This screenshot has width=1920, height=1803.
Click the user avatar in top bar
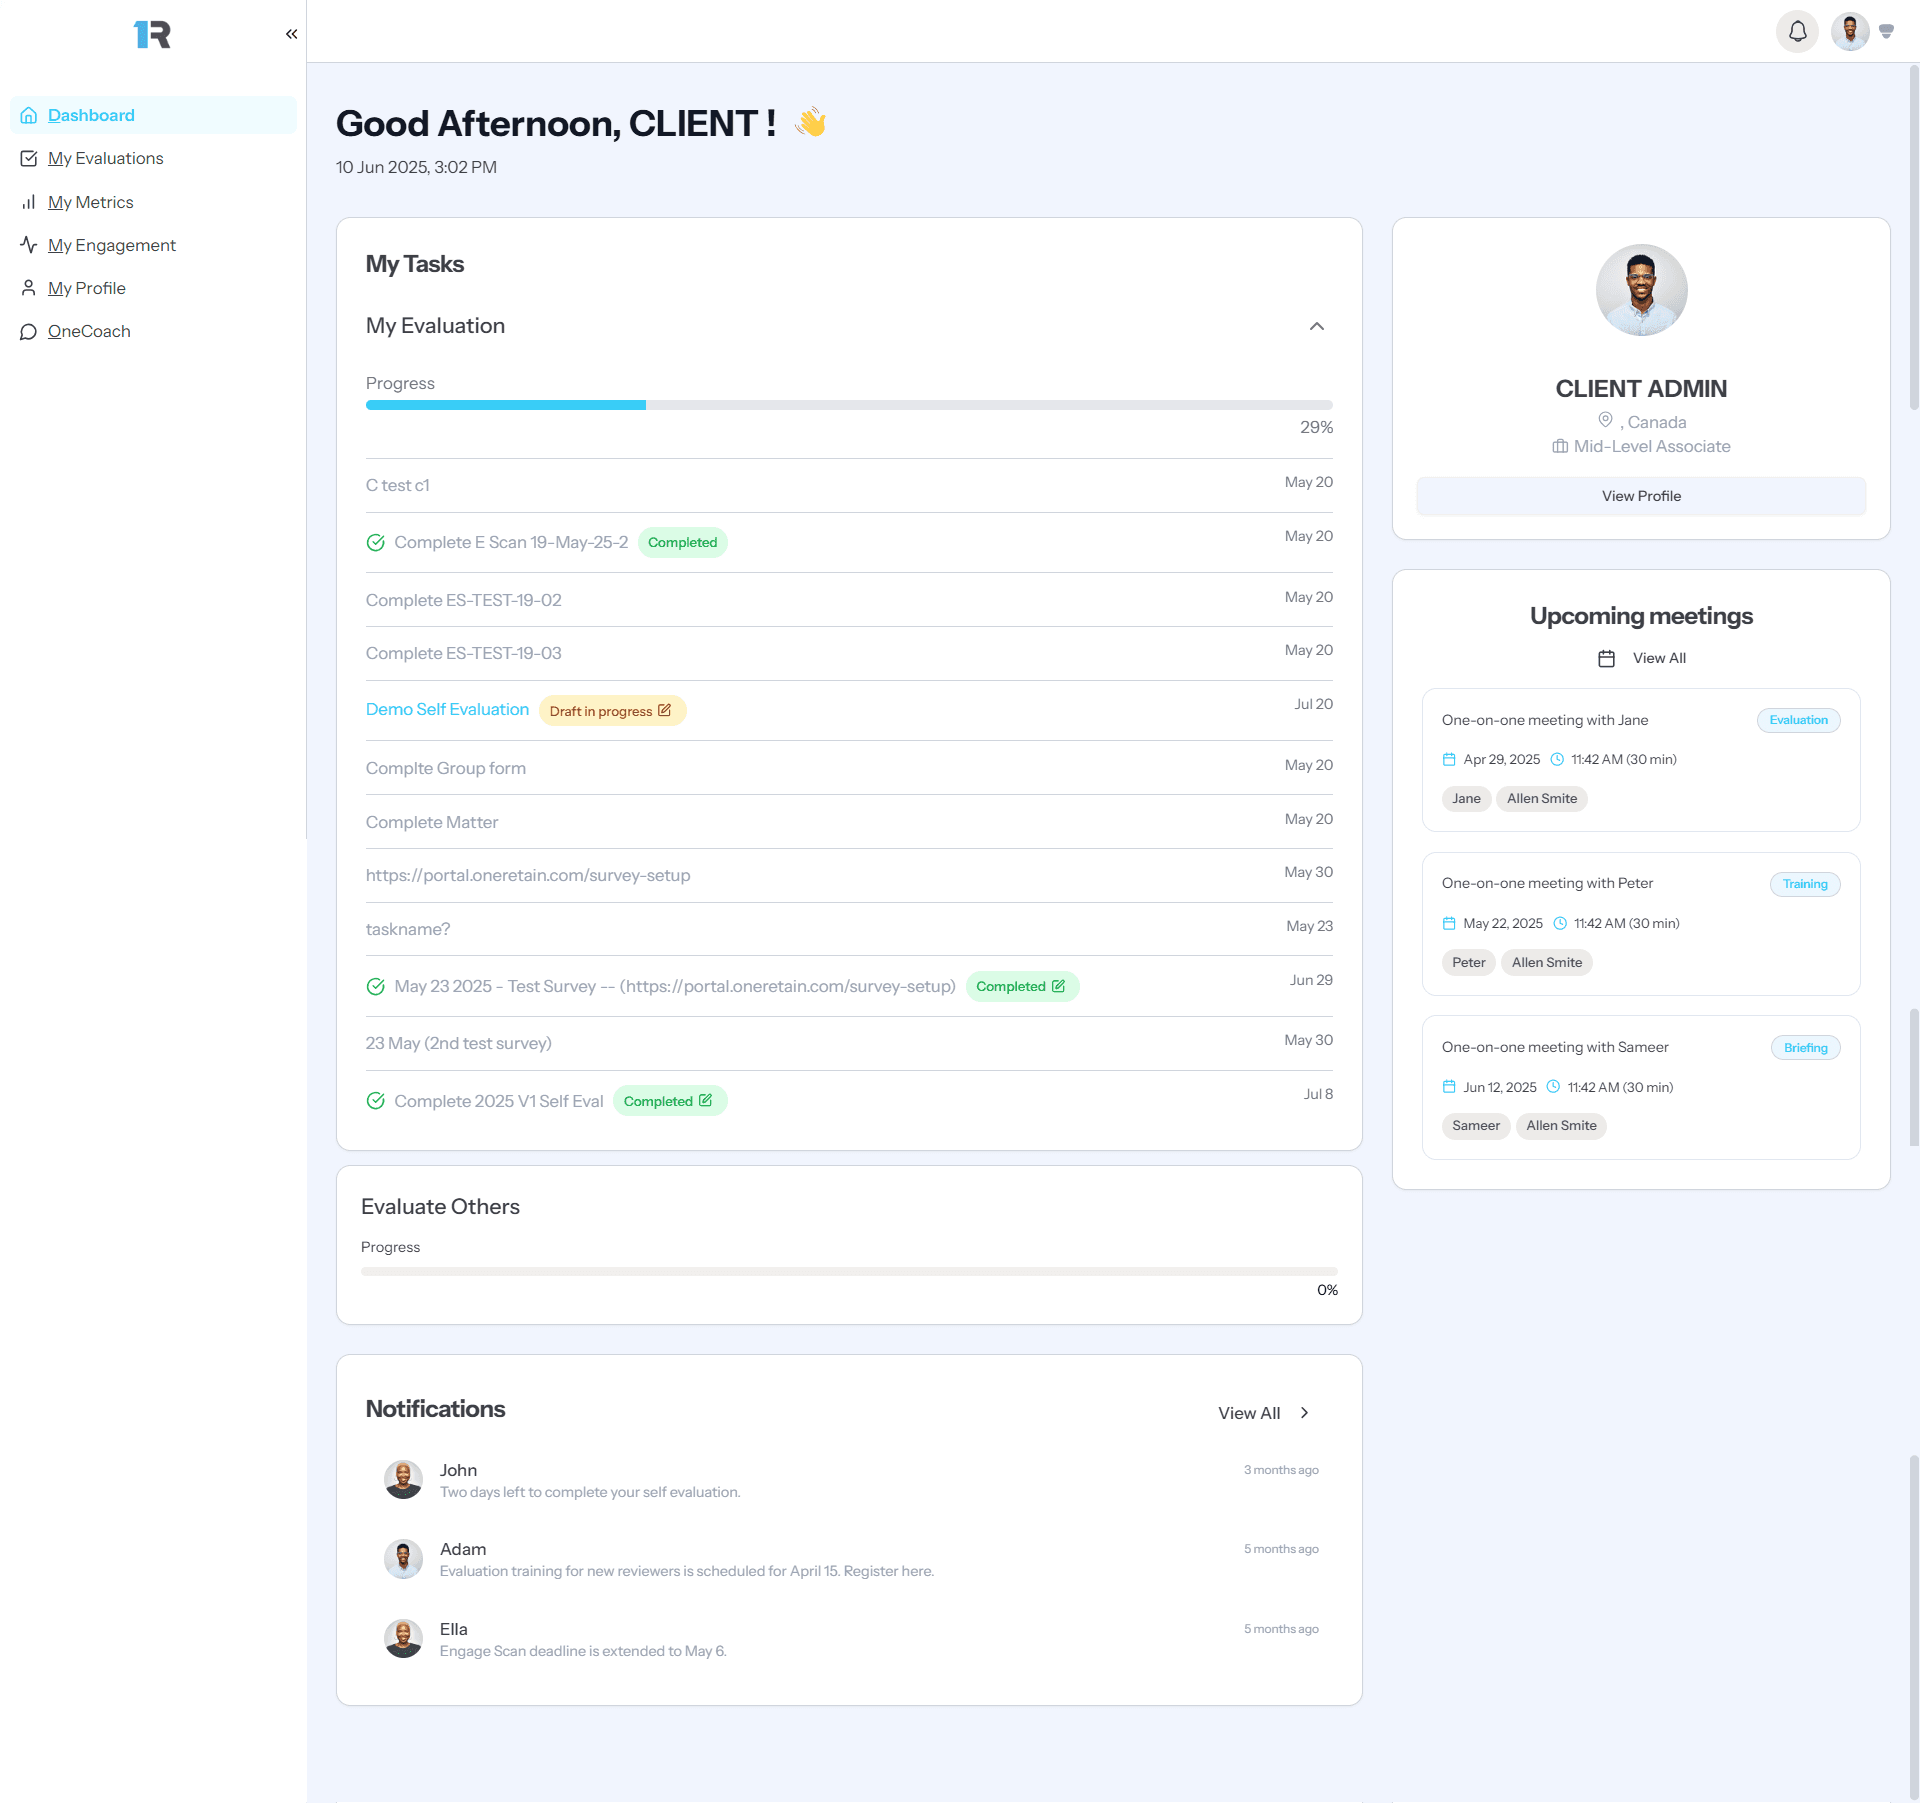coord(1850,32)
